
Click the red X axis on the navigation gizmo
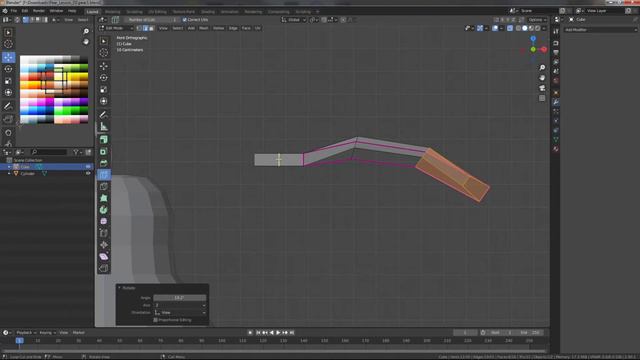[x=544, y=49]
